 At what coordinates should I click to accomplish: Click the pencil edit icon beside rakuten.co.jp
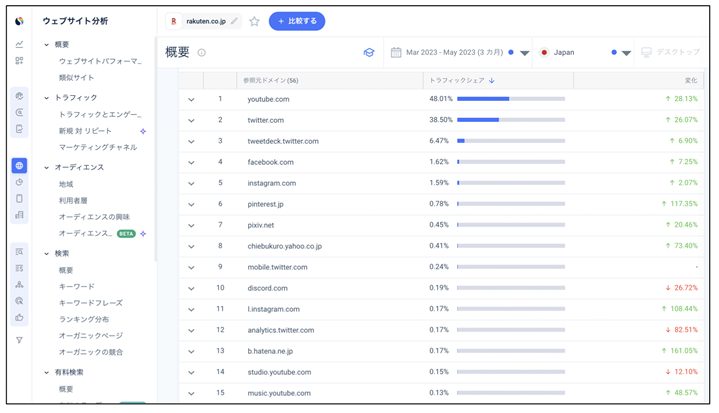pyautogui.click(x=234, y=21)
